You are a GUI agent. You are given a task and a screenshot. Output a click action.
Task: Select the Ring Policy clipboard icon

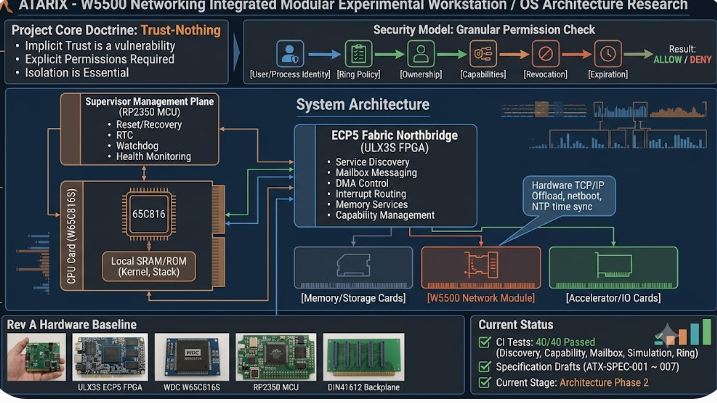pos(358,54)
